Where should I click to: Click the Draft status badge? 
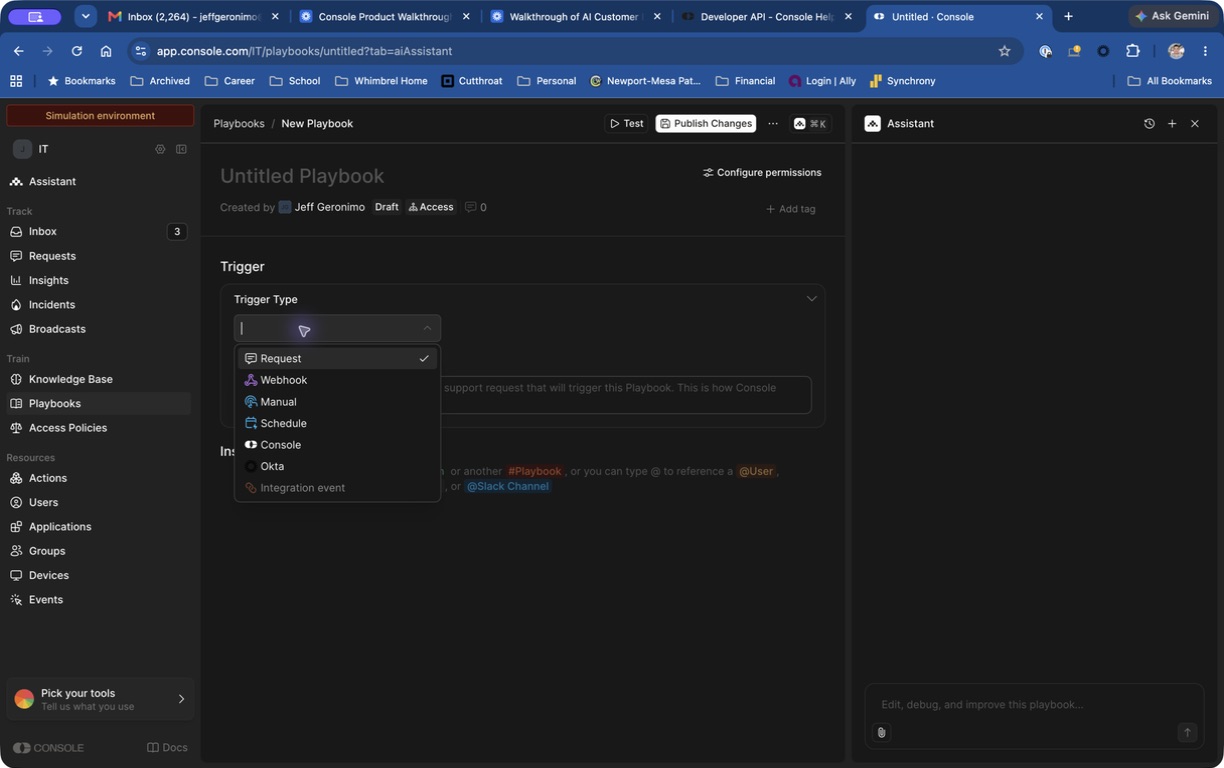coord(386,207)
